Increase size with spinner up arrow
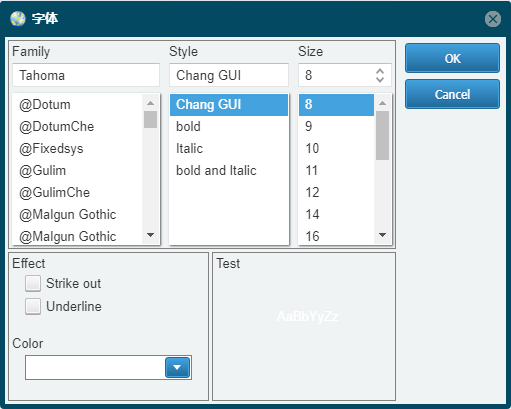This screenshot has height=409, width=511. [380, 71]
